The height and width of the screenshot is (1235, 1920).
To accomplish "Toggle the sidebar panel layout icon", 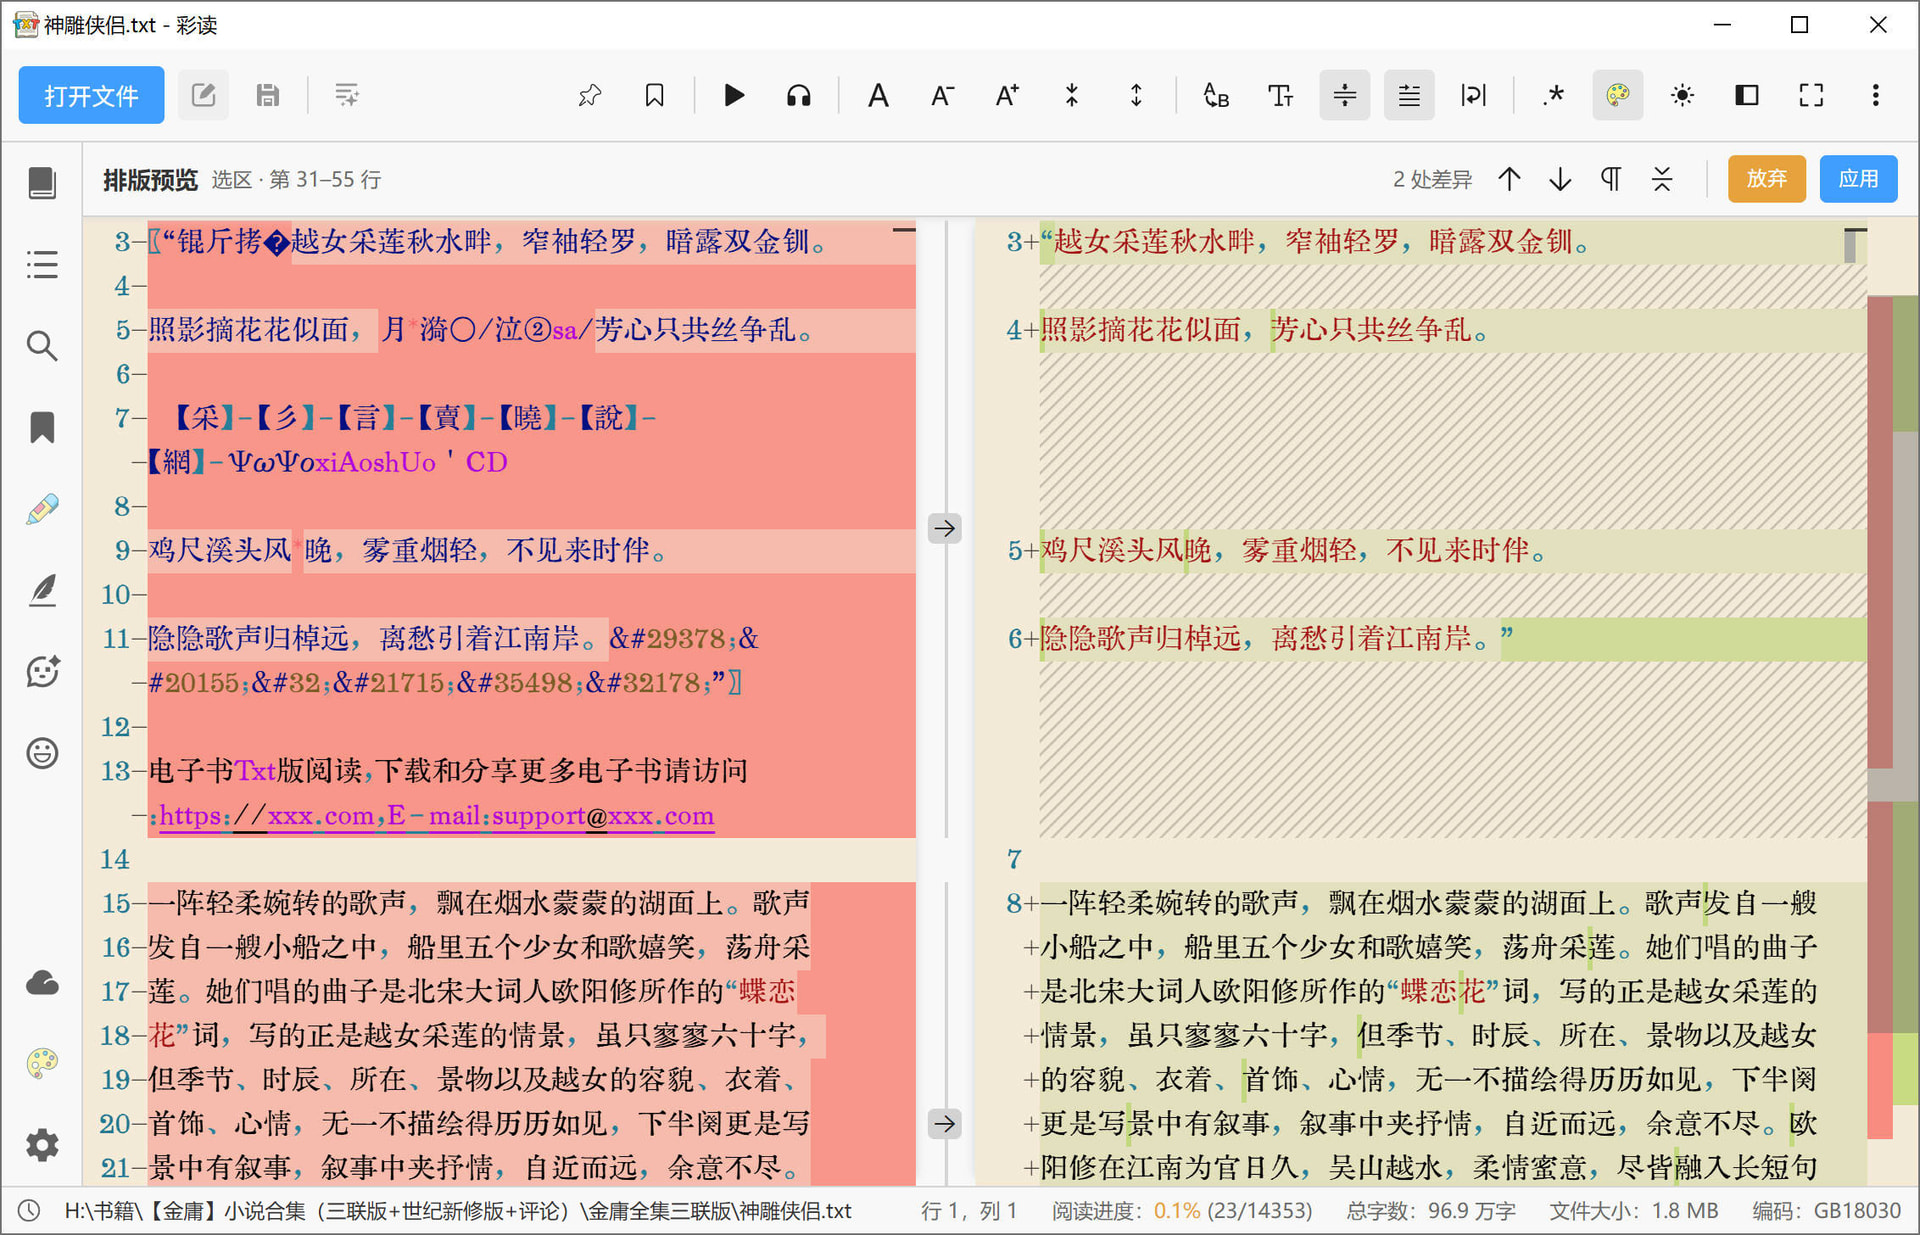I will [x=1747, y=96].
